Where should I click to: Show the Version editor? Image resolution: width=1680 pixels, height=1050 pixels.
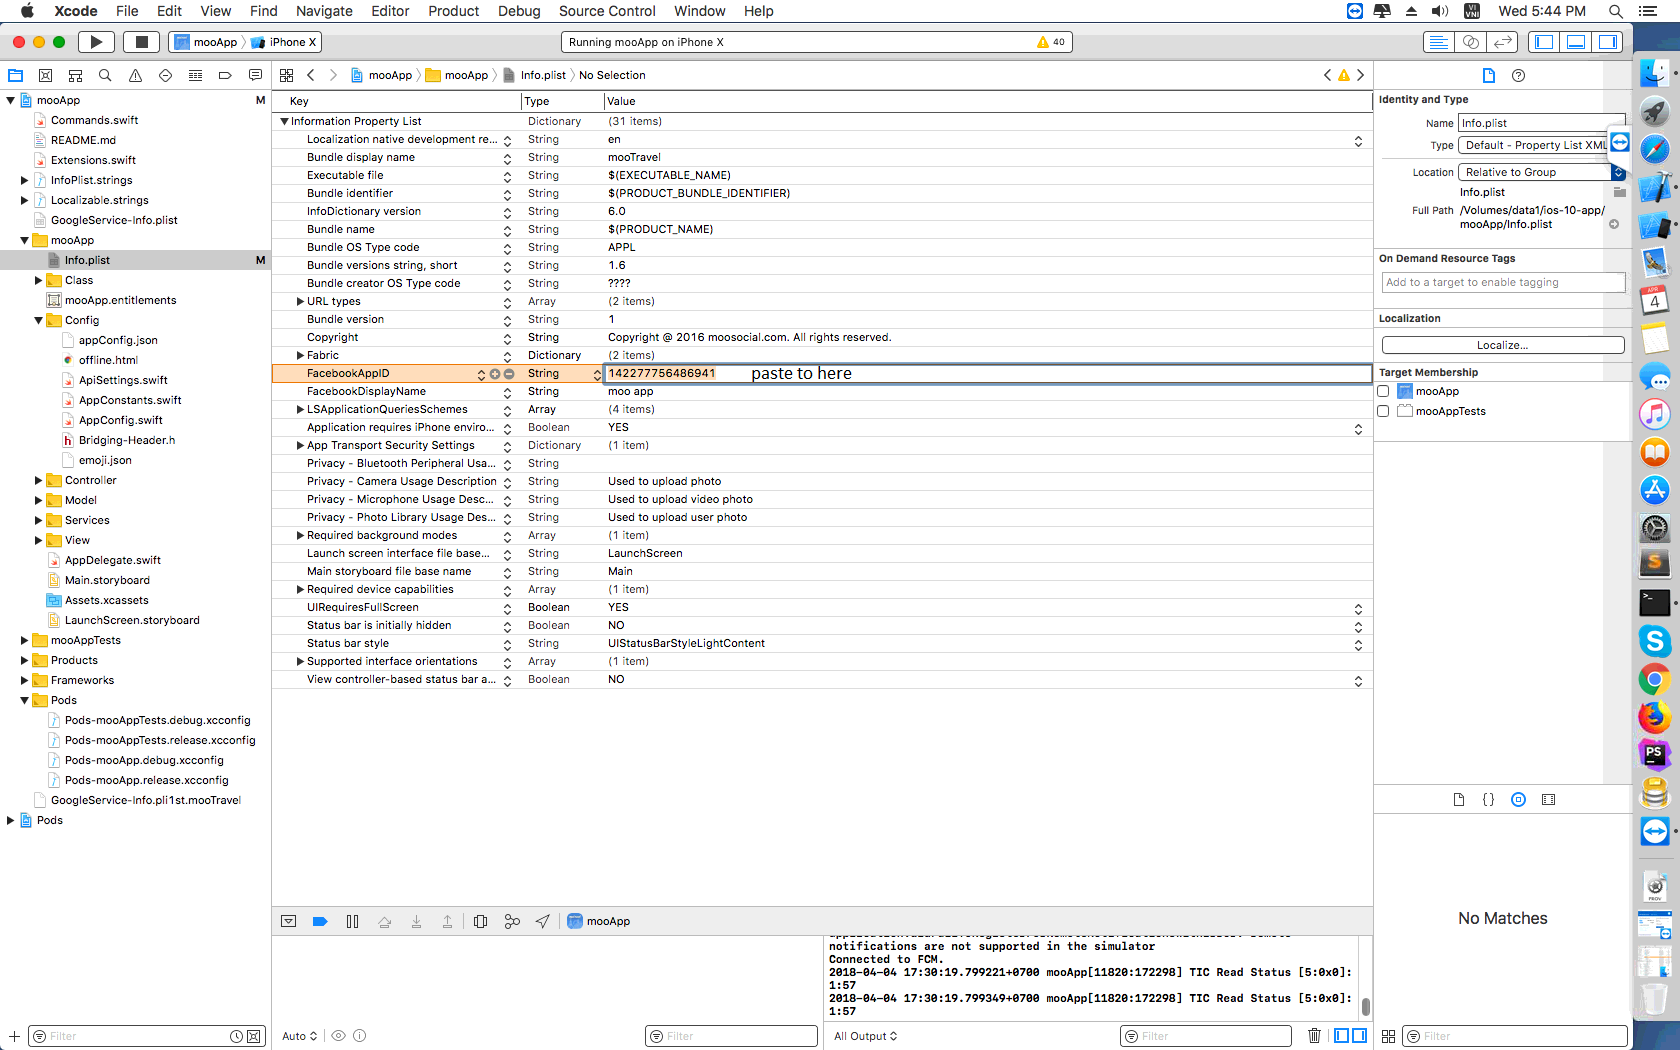[x=1502, y=42]
